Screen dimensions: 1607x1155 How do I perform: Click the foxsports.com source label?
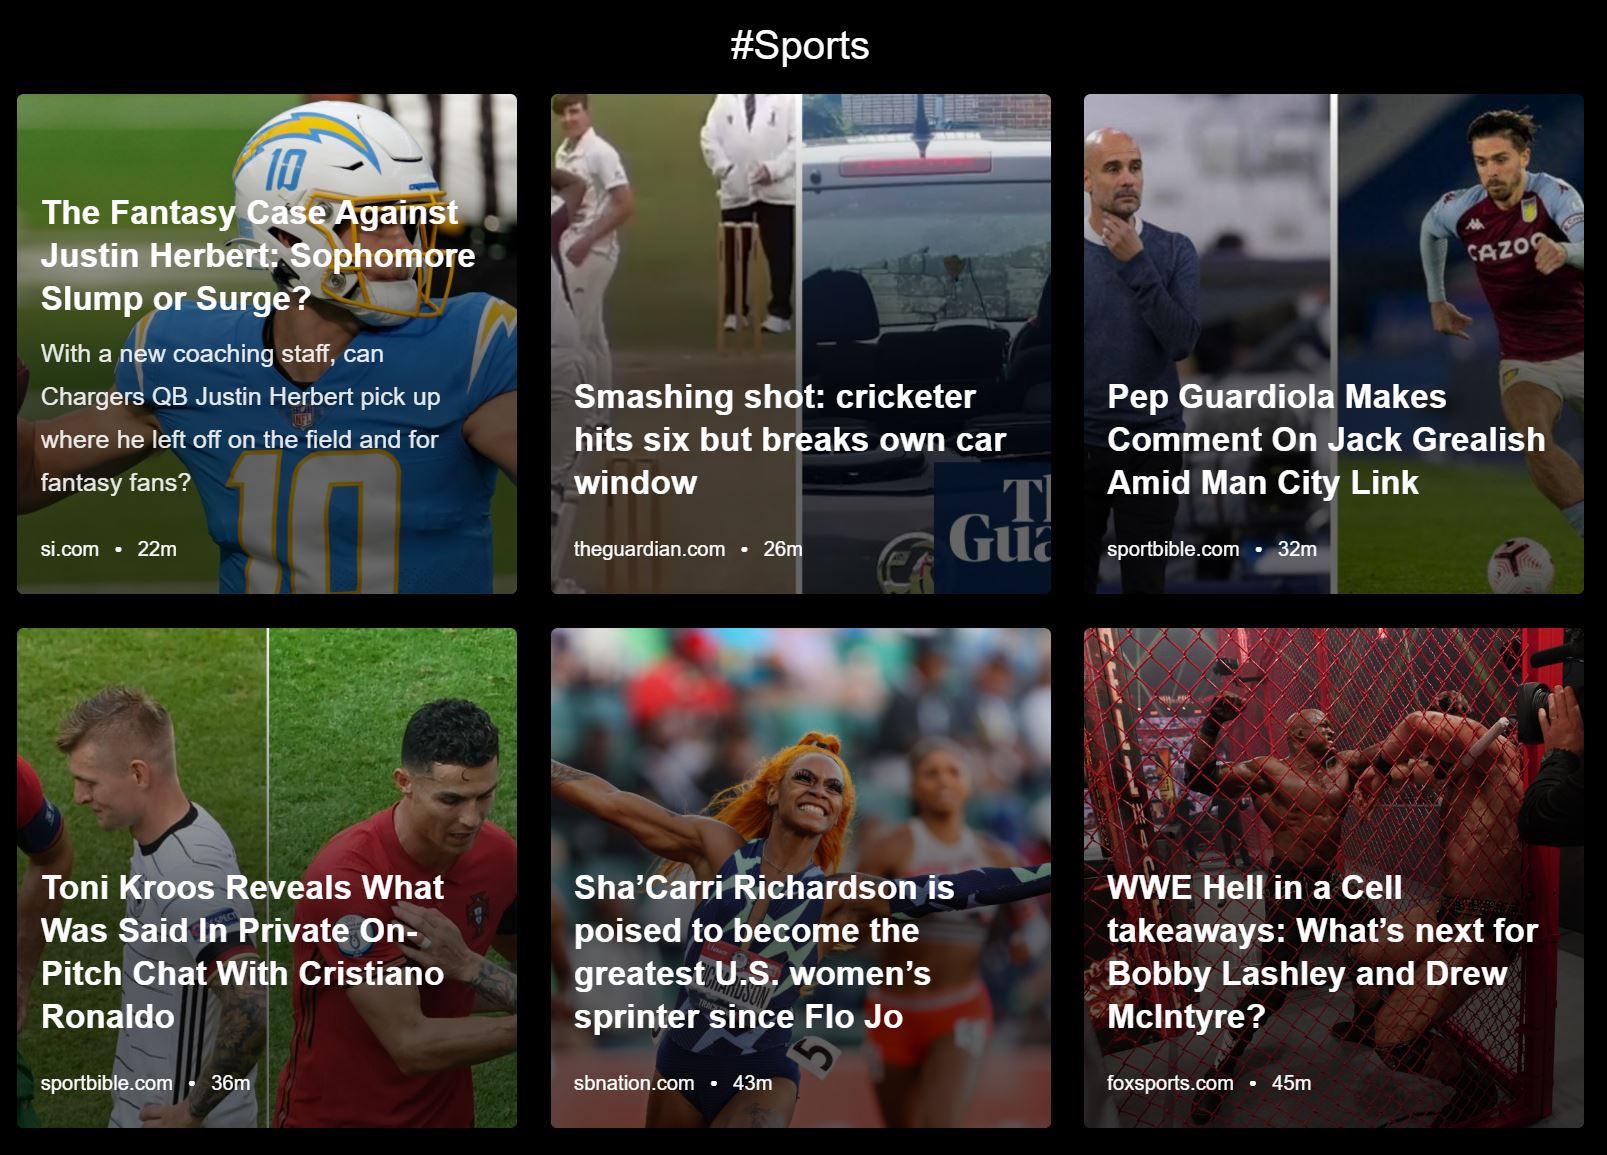[1170, 1083]
